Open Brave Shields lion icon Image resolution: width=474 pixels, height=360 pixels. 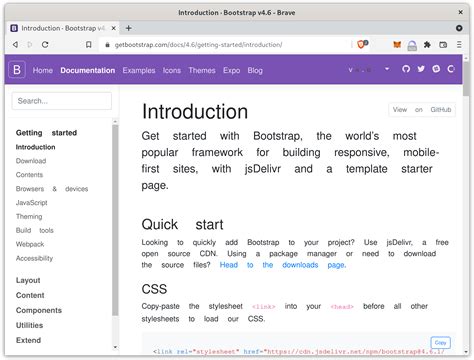362,44
